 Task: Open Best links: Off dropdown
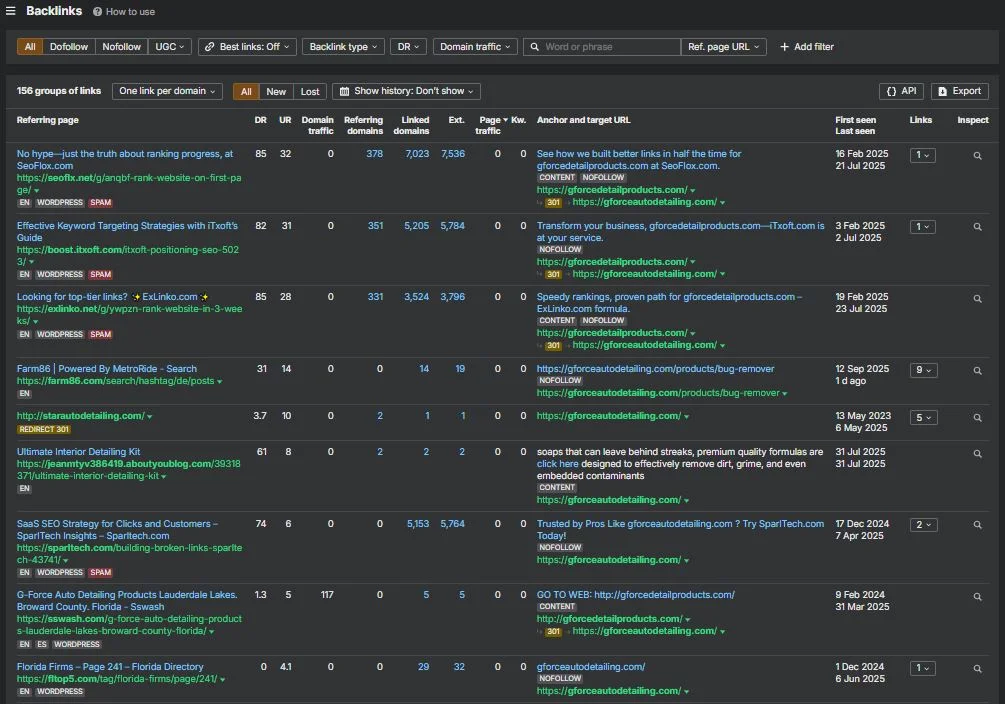click(x=247, y=47)
